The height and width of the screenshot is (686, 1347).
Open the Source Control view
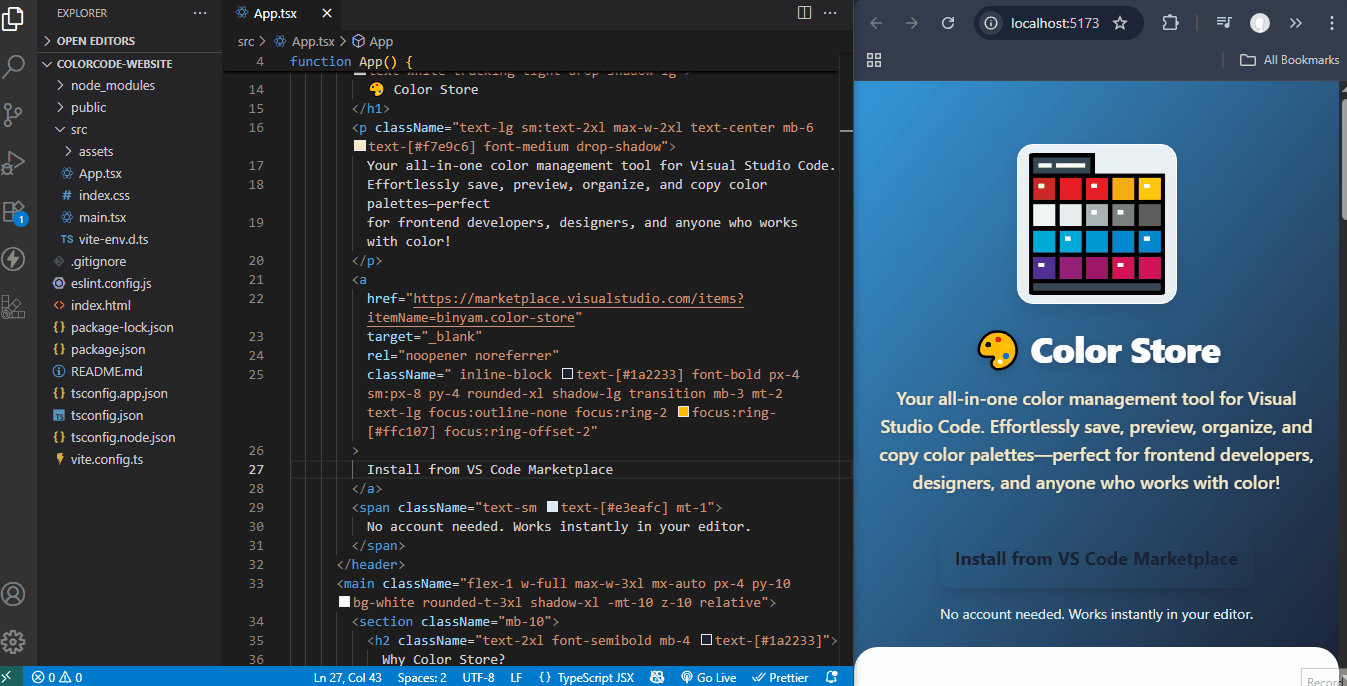(13, 114)
